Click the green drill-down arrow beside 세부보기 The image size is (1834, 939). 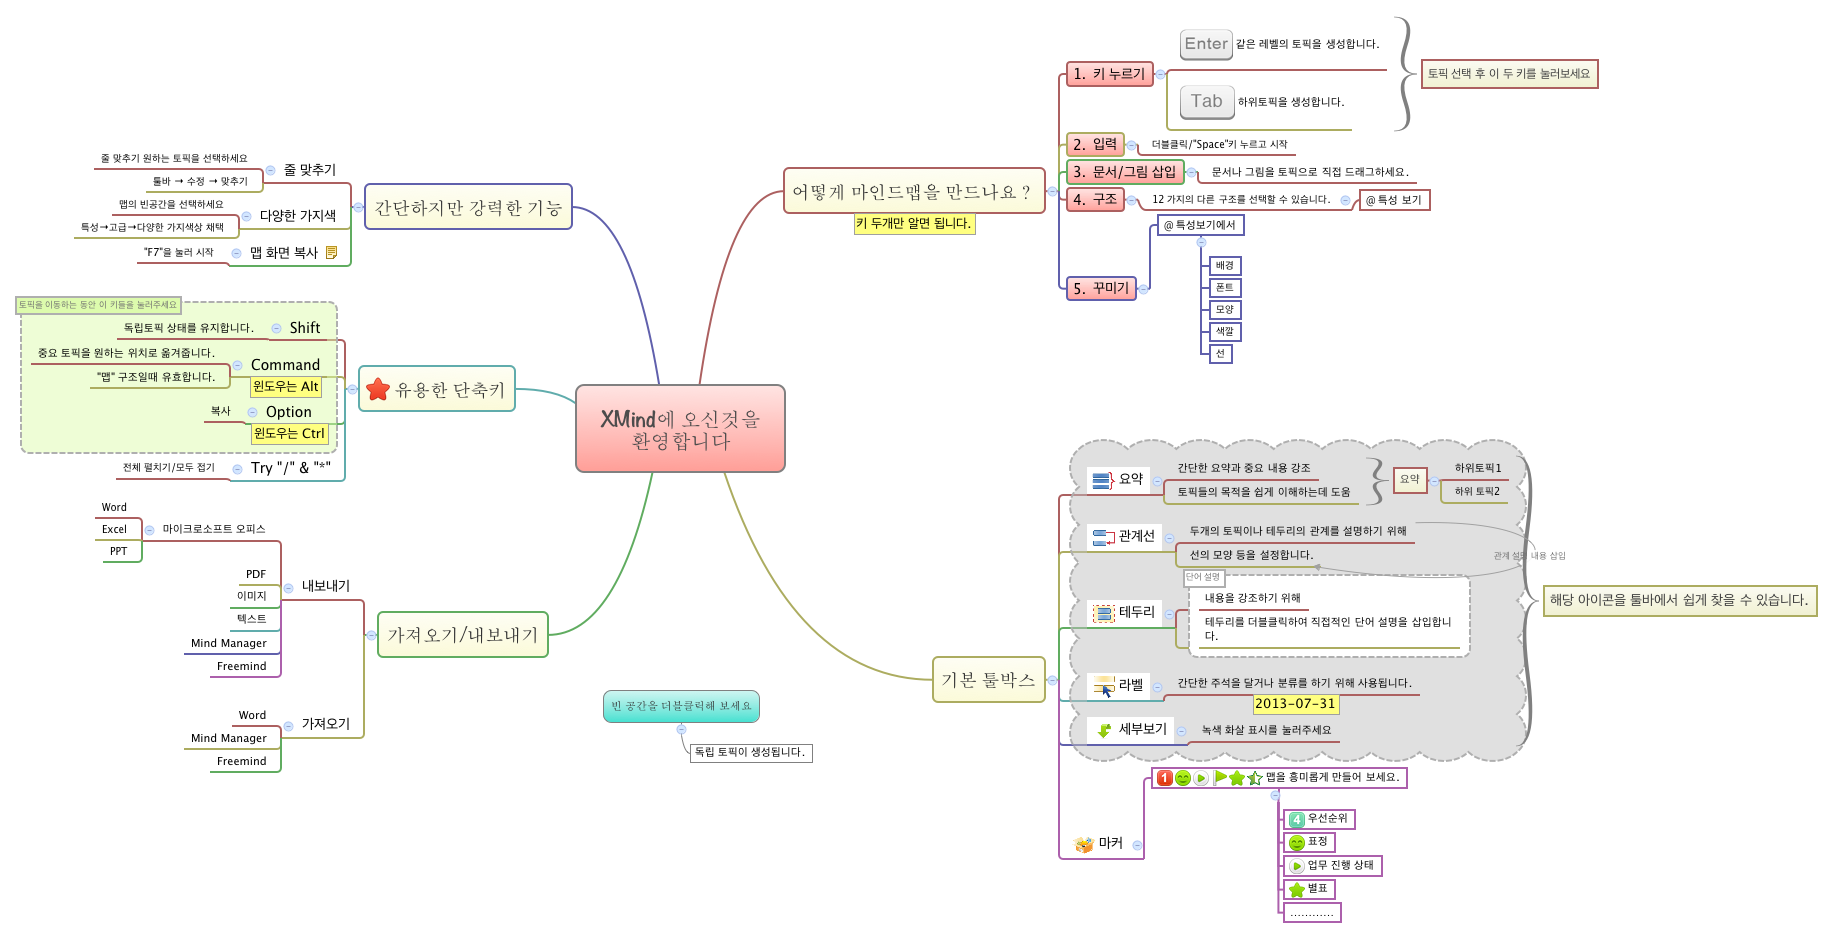(1104, 730)
